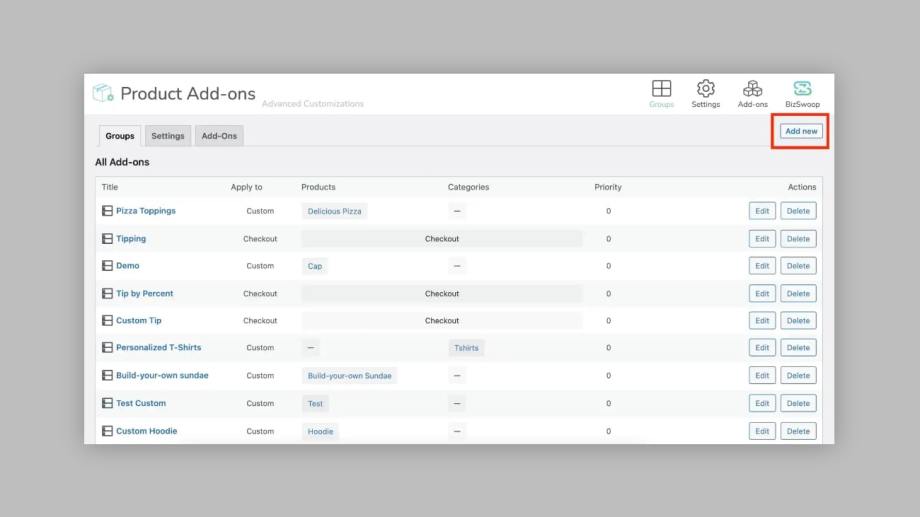Click the Test product tag

click(x=315, y=404)
